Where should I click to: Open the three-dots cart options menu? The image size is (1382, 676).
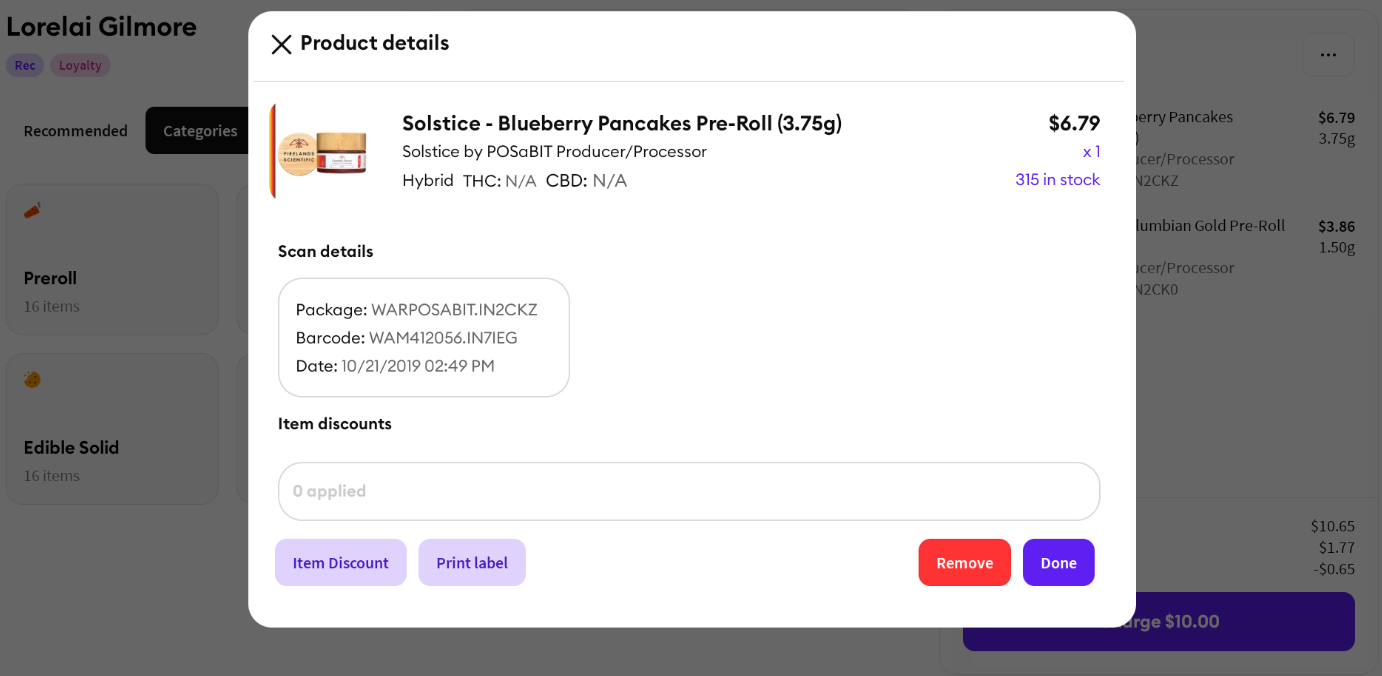pyautogui.click(x=1328, y=55)
